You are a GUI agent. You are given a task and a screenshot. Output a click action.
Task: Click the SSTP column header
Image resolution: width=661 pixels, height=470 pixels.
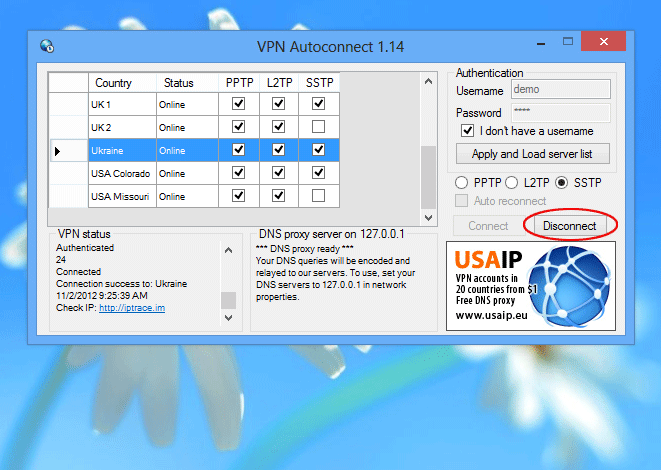pyautogui.click(x=319, y=83)
